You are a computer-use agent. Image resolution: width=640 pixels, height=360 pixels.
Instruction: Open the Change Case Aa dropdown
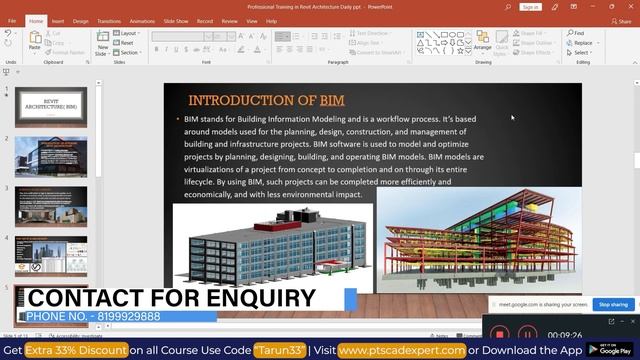223,50
